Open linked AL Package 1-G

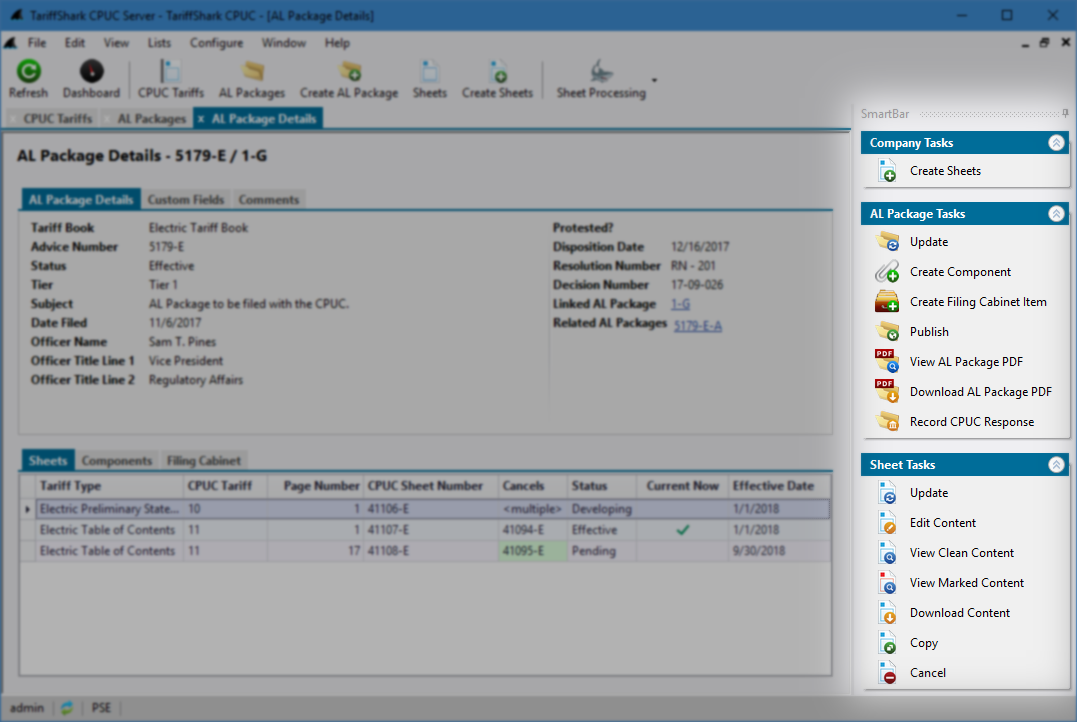[680, 304]
